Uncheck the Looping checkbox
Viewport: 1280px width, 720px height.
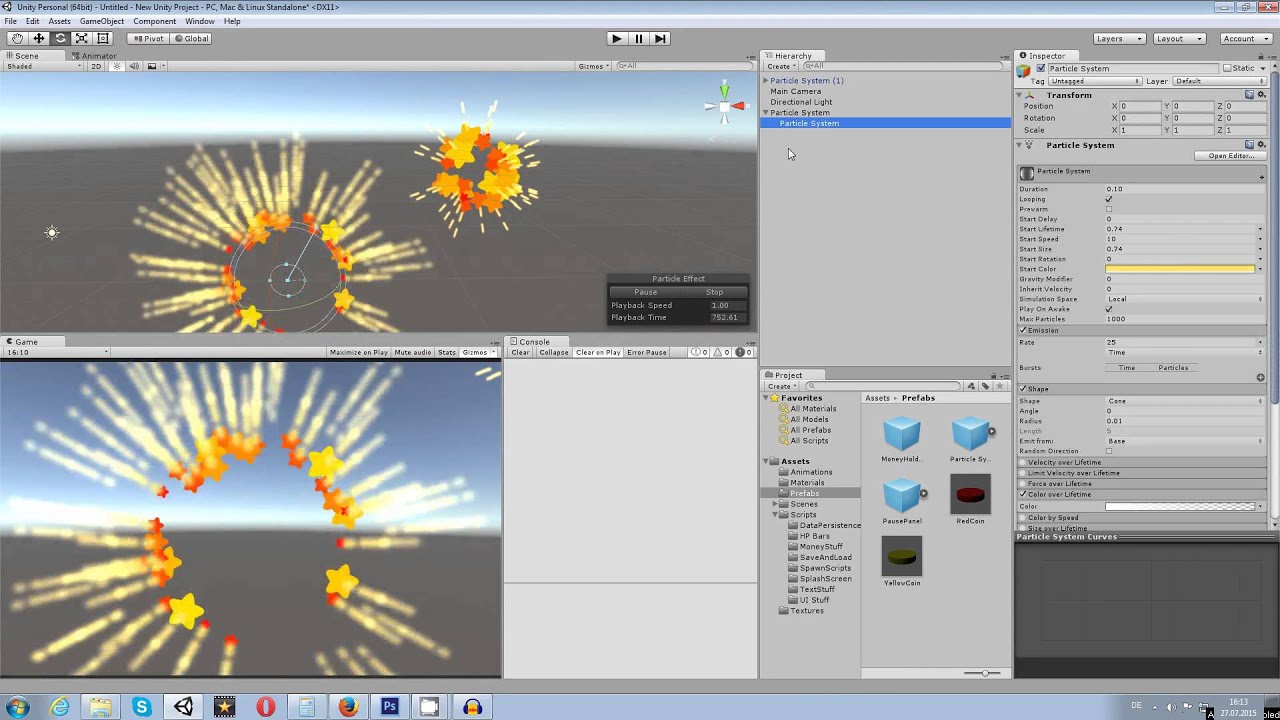point(1109,199)
